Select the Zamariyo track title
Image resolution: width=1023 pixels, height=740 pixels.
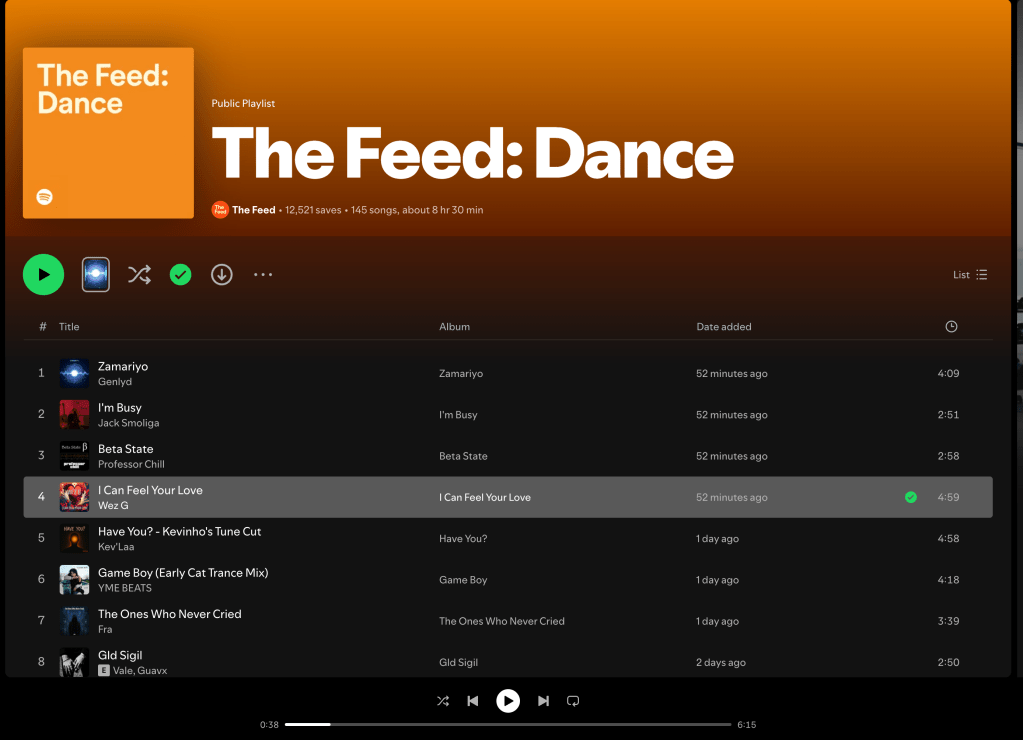point(123,366)
